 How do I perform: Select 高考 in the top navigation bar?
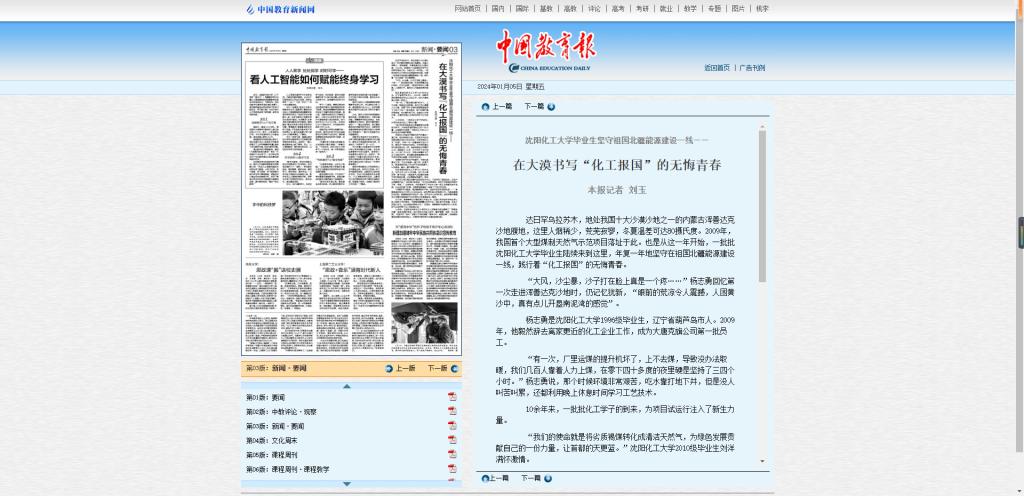618,8
